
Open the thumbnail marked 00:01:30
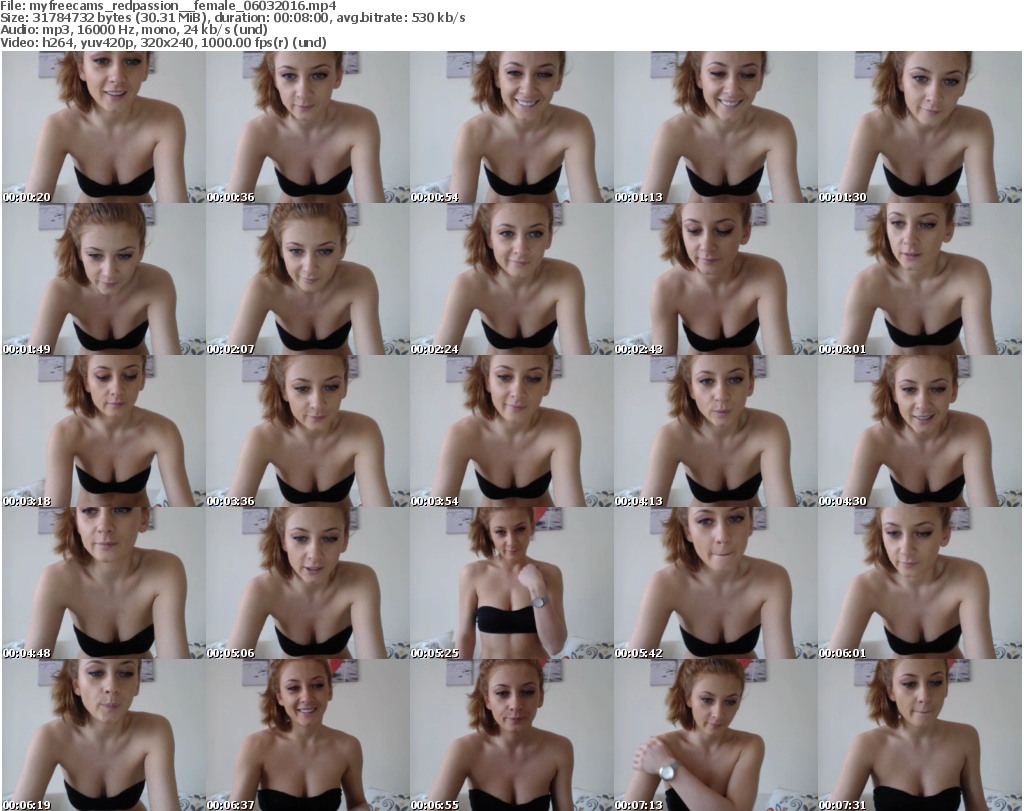pyautogui.click(x=920, y=127)
